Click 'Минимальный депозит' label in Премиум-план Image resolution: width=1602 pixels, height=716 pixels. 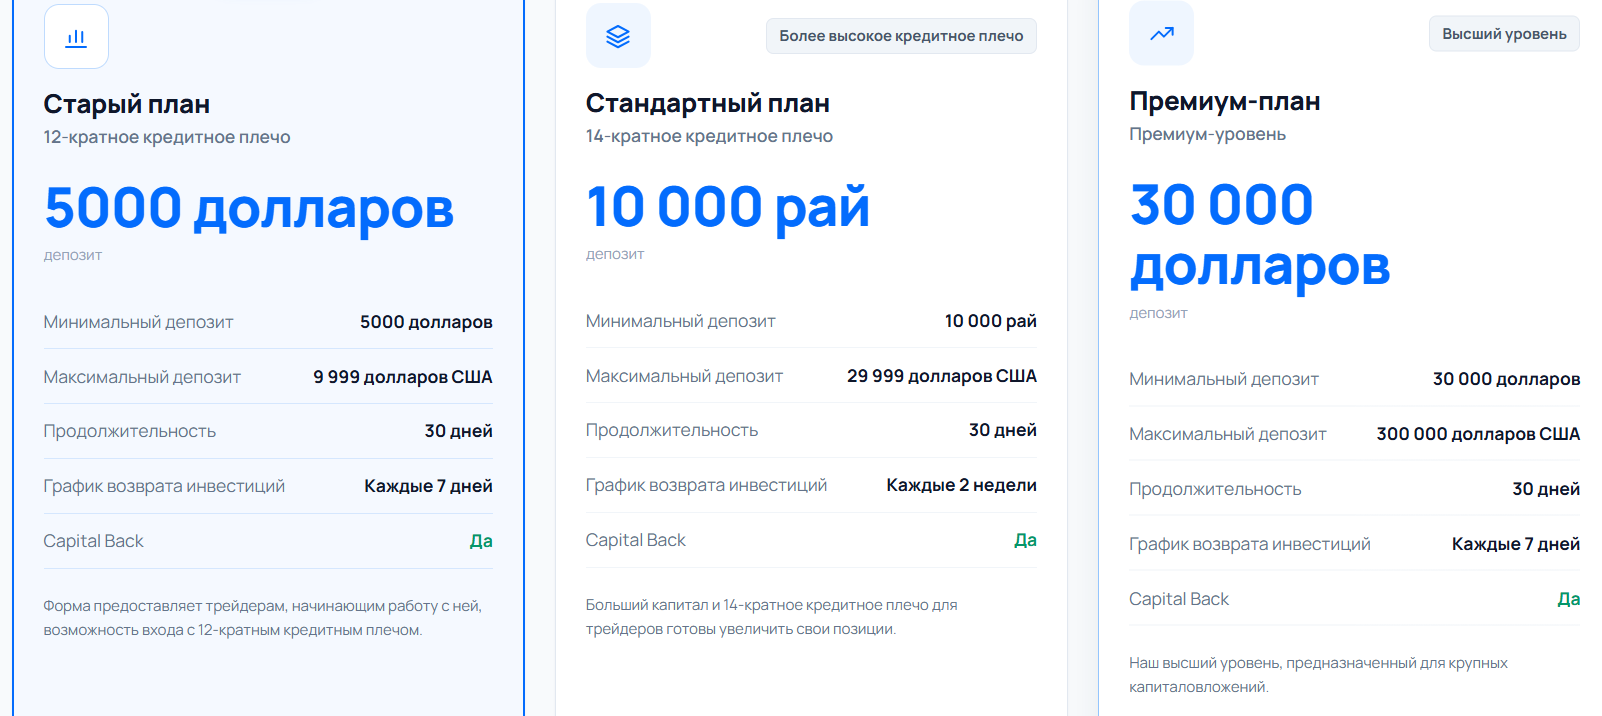pos(1224,379)
